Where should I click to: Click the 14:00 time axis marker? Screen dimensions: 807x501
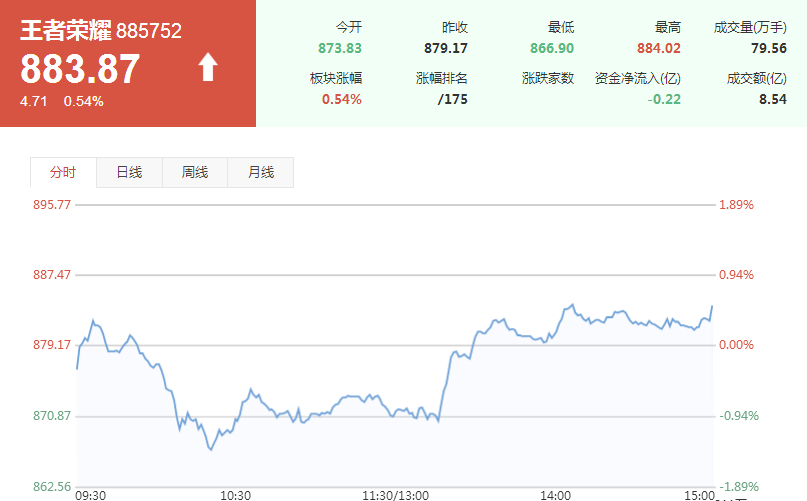click(555, 495)
